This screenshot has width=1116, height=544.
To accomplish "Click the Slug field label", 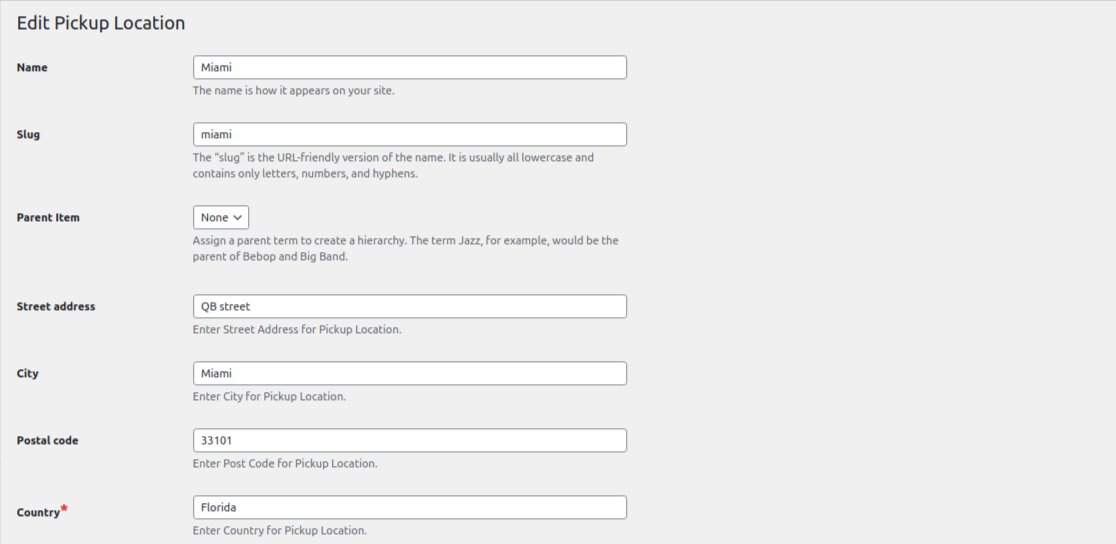I will point(29,135).
